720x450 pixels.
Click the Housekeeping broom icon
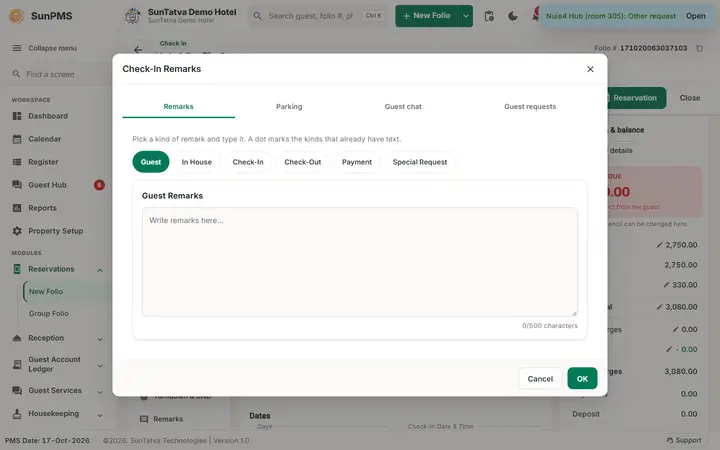17,414
